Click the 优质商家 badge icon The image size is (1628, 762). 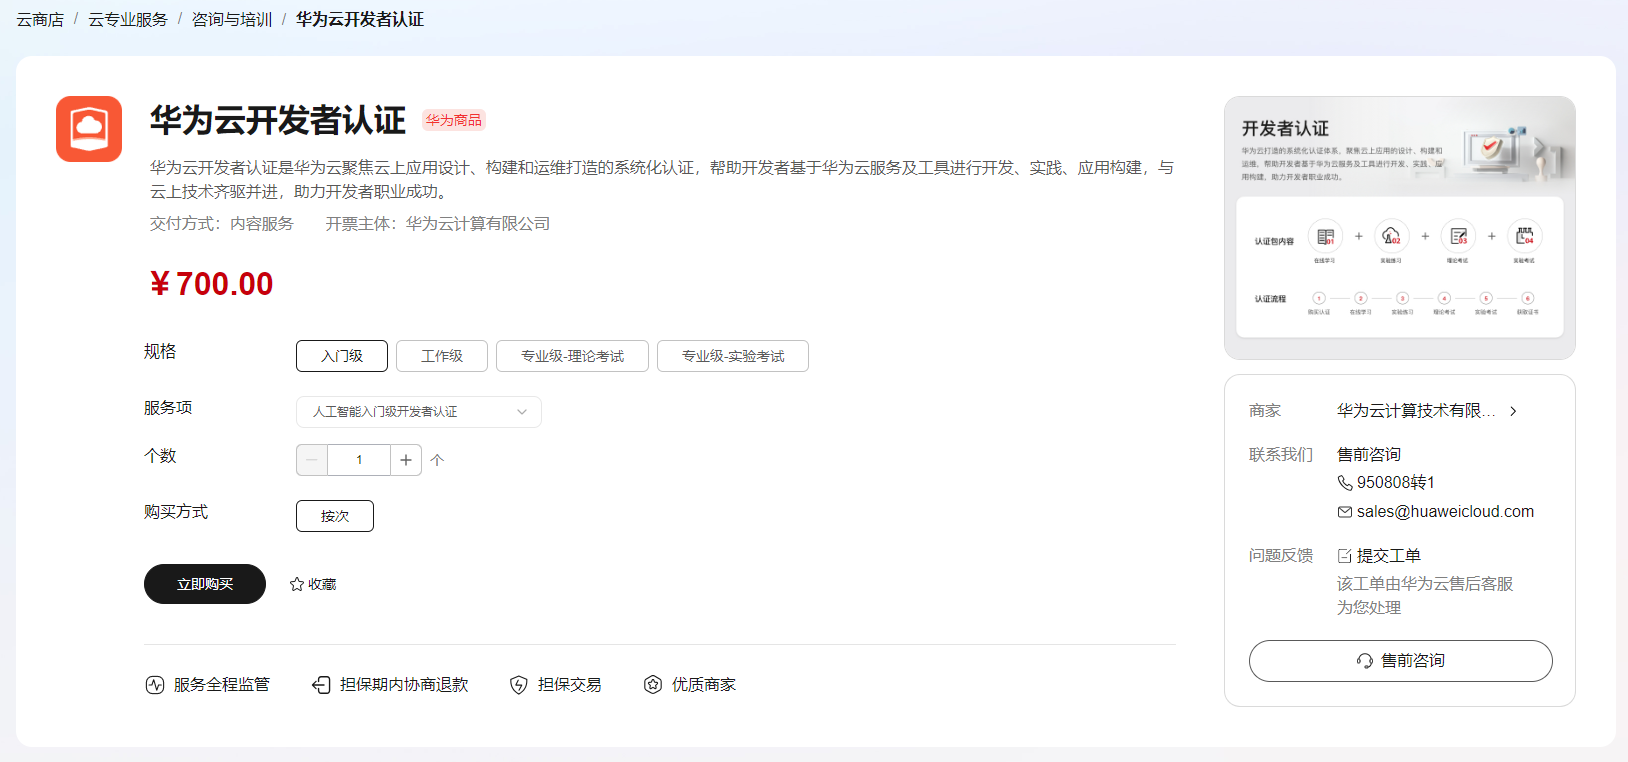click(653, 685)
